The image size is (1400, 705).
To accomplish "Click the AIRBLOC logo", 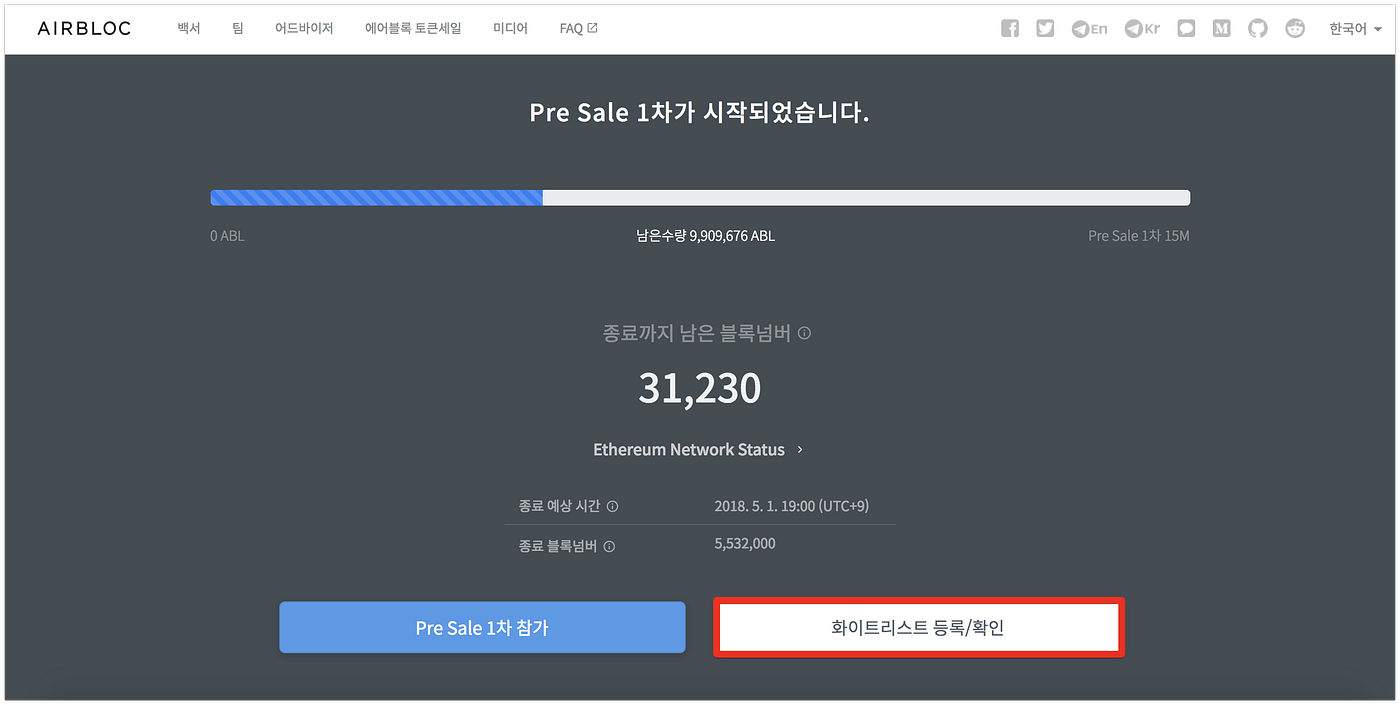I will (x=84, y=28).
